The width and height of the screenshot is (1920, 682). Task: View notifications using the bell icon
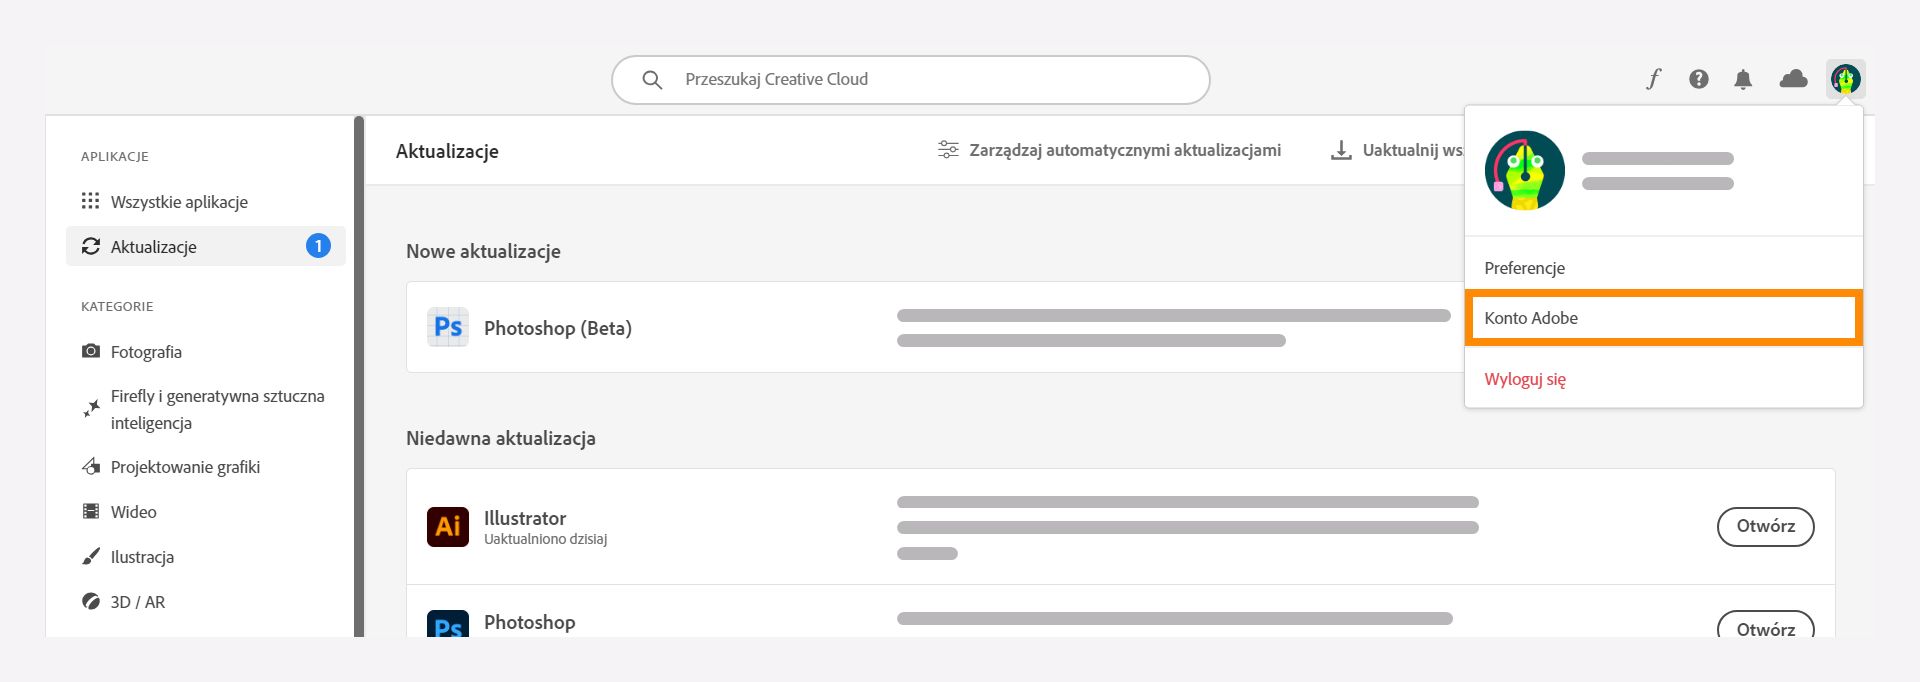click(x=1743, y=78)
